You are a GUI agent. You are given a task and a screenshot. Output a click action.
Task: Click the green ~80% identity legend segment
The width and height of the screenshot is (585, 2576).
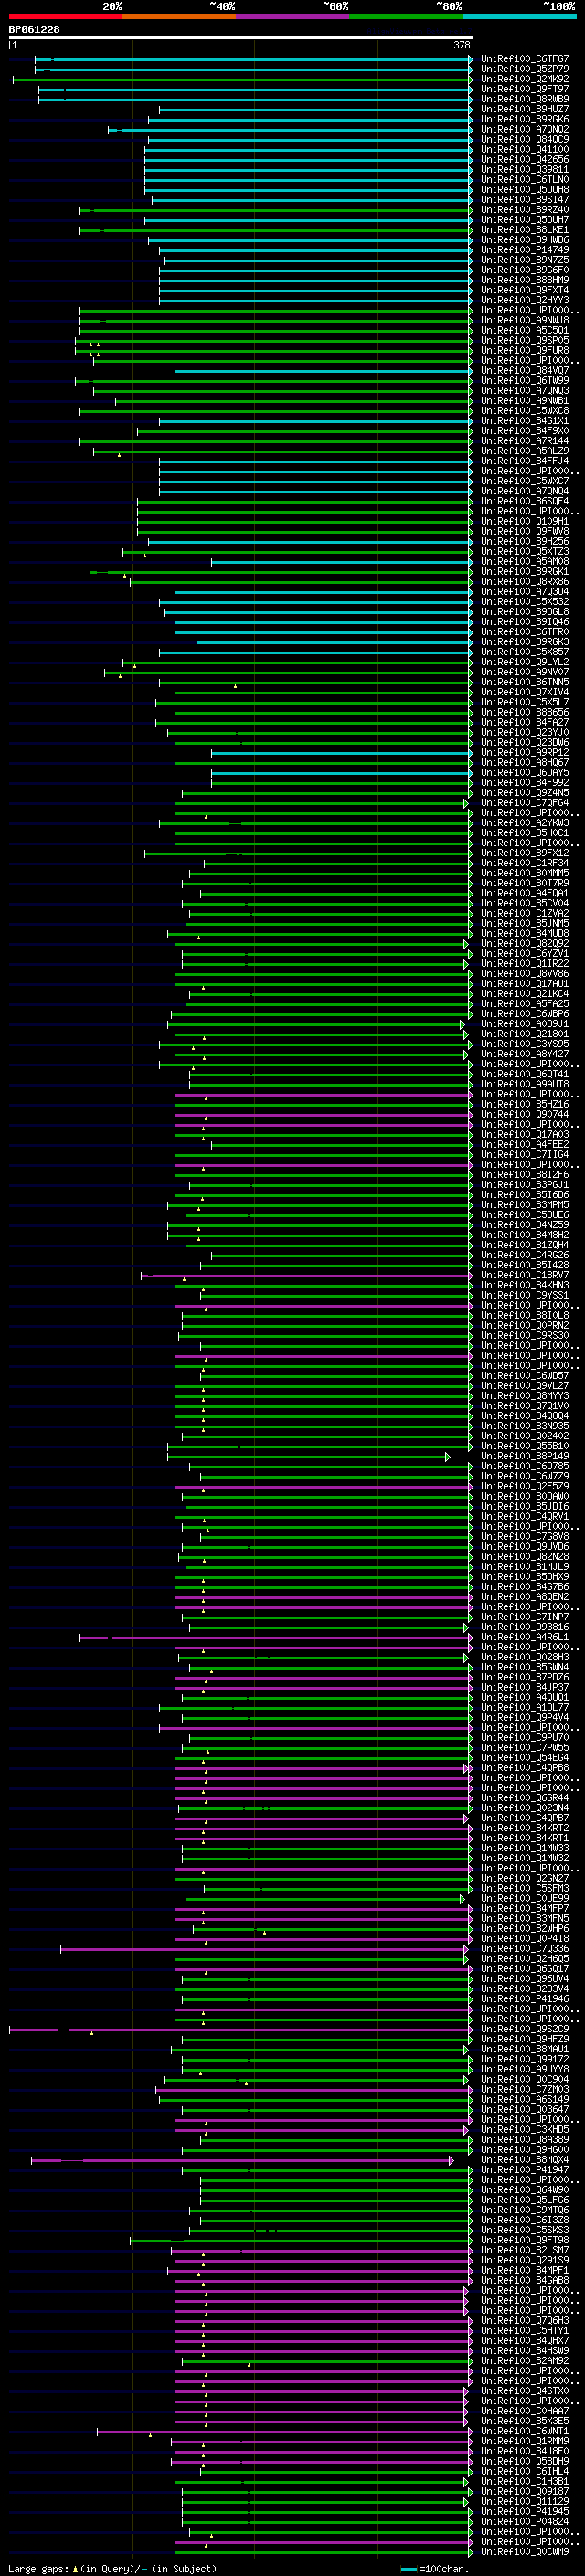click(x=406, y=16)
